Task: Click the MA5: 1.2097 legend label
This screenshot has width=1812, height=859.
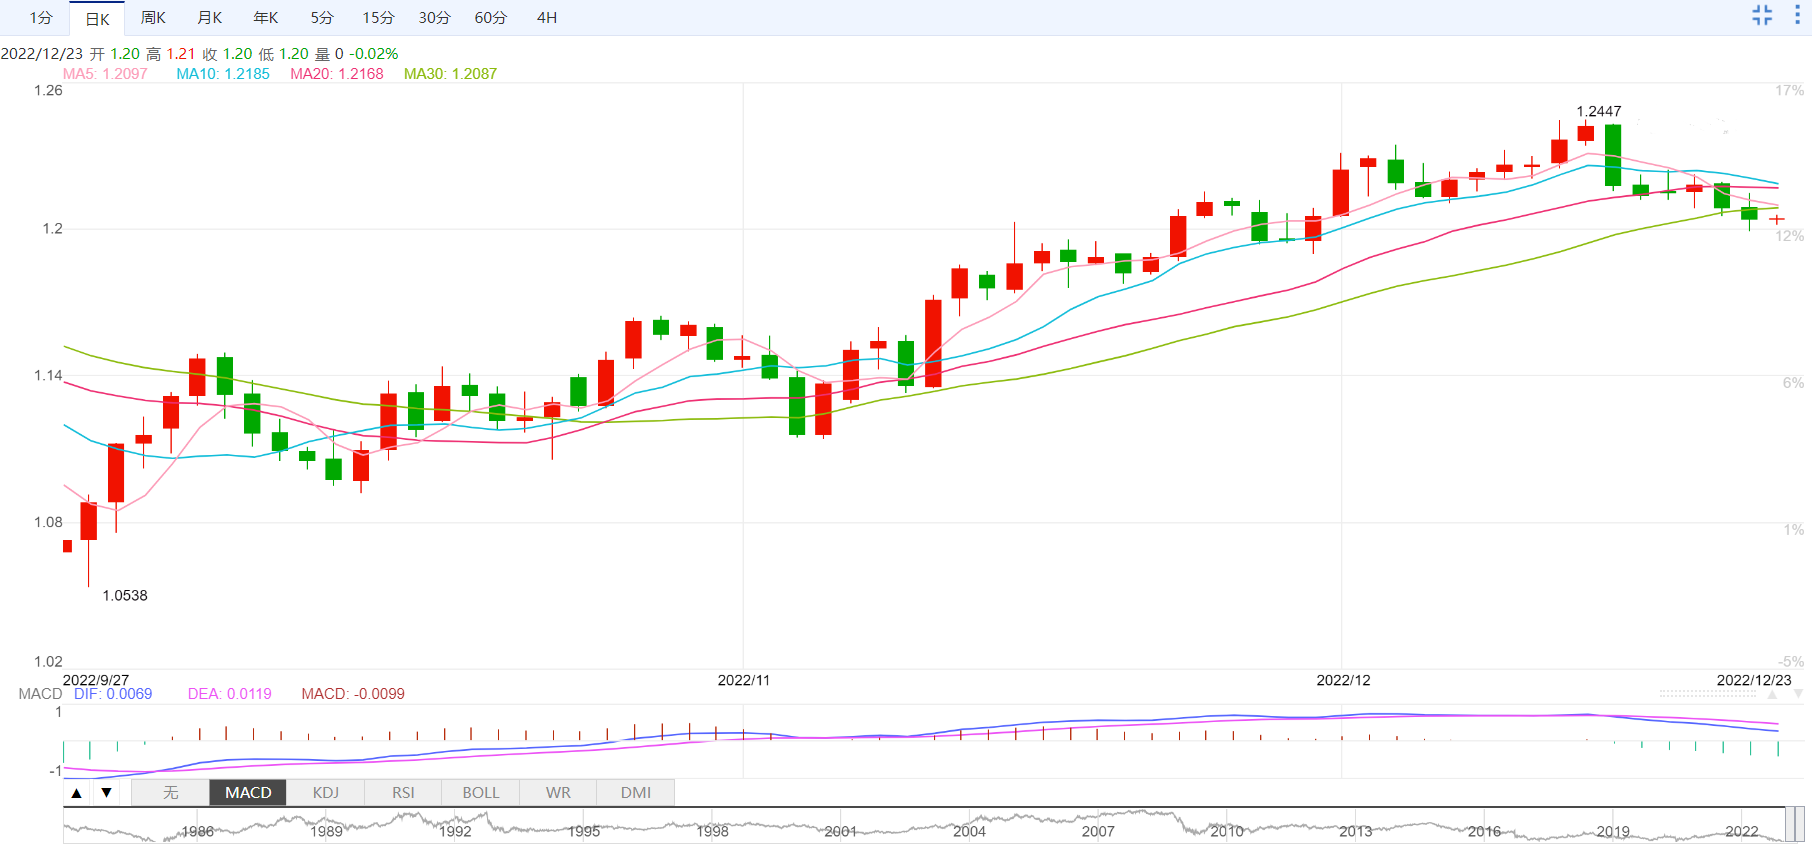Action: (x=105, y=74)
